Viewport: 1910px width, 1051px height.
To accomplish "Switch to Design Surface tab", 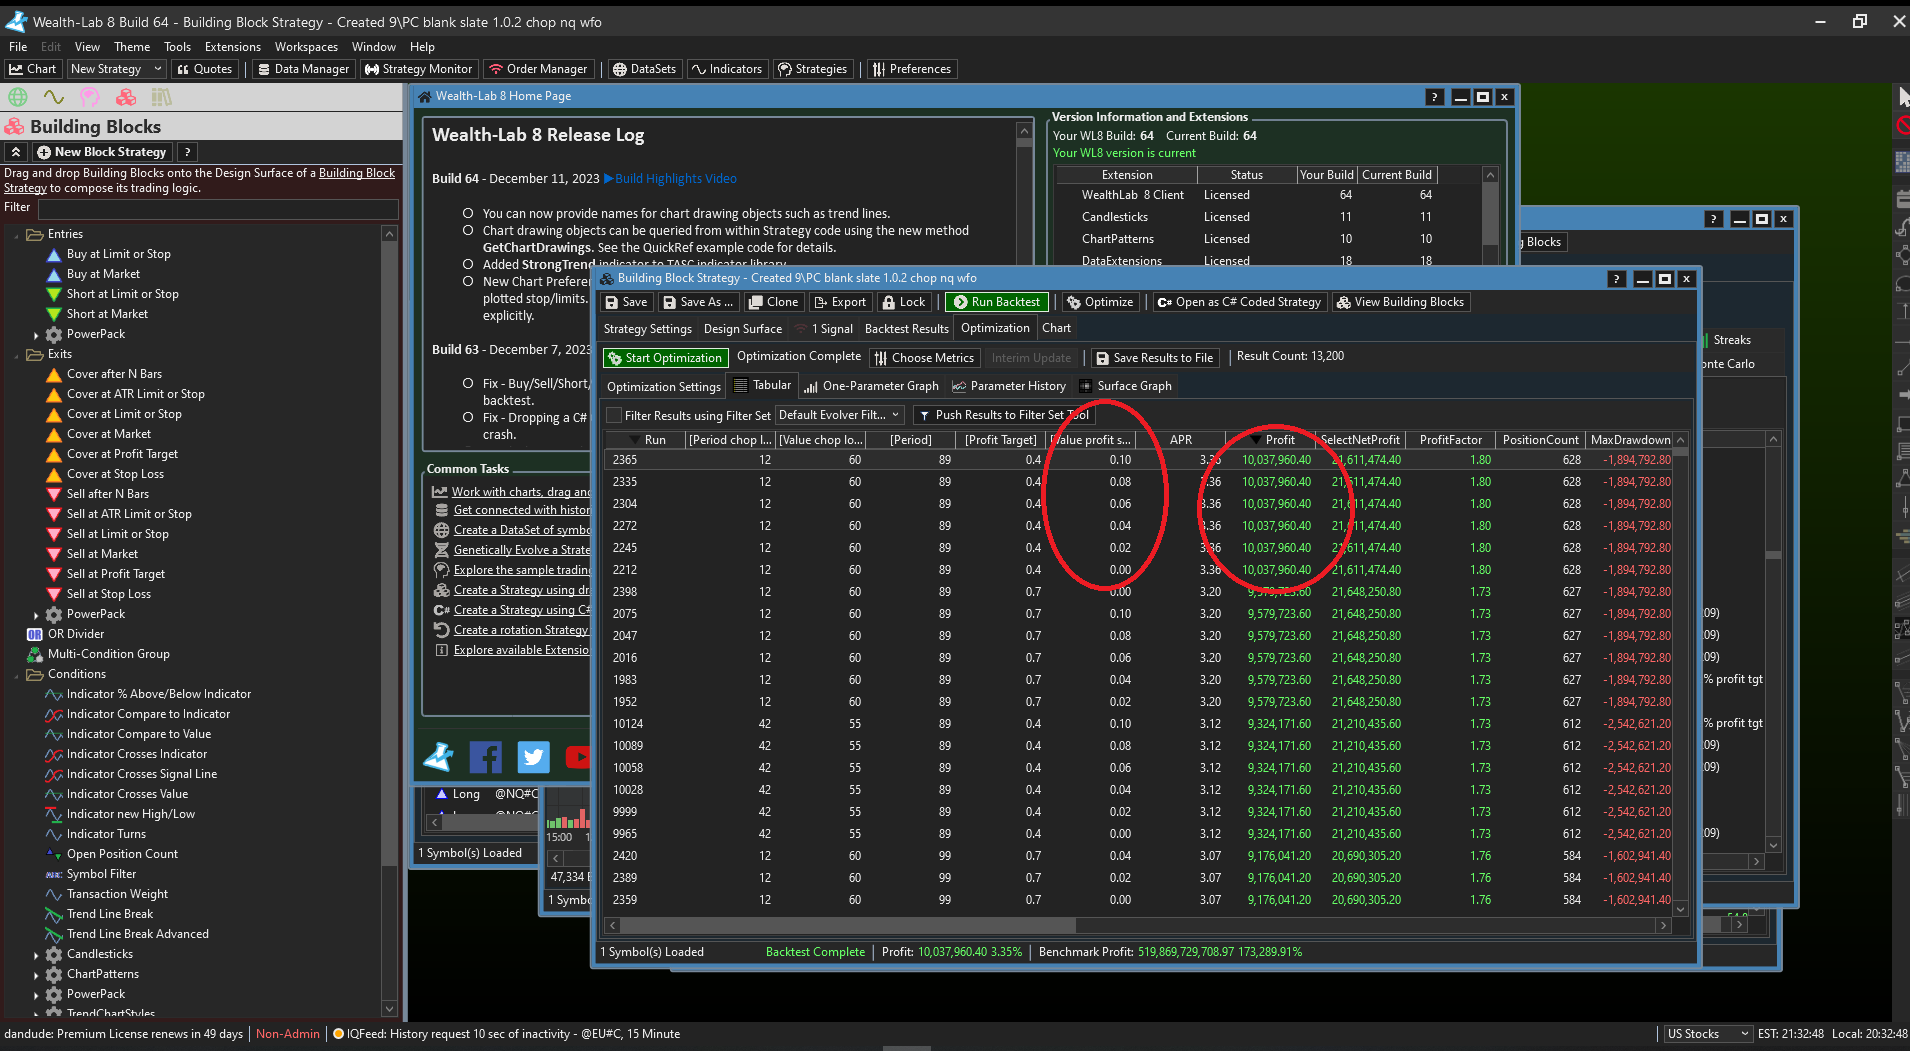I will click(742, 329).
